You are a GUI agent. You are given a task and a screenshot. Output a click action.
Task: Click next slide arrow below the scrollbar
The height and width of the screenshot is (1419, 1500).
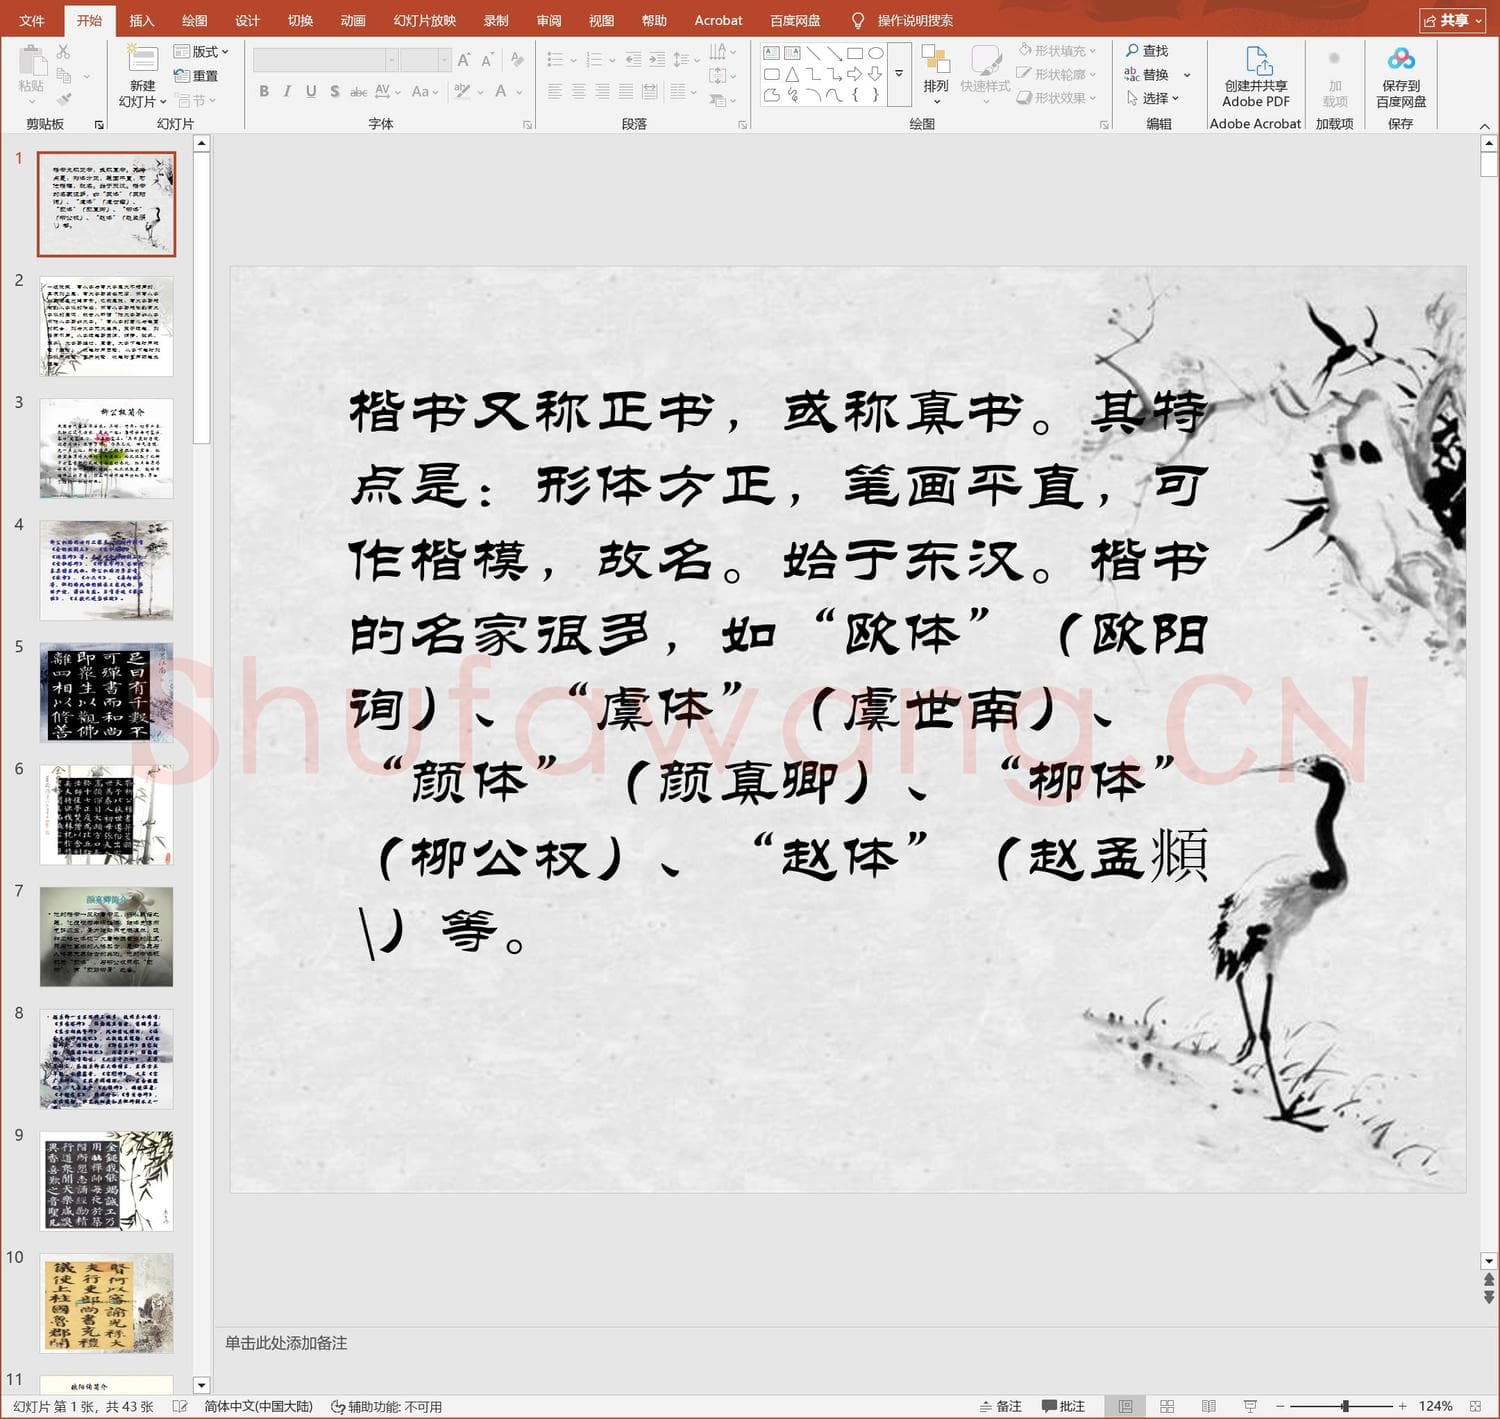coord(1489,1297)
